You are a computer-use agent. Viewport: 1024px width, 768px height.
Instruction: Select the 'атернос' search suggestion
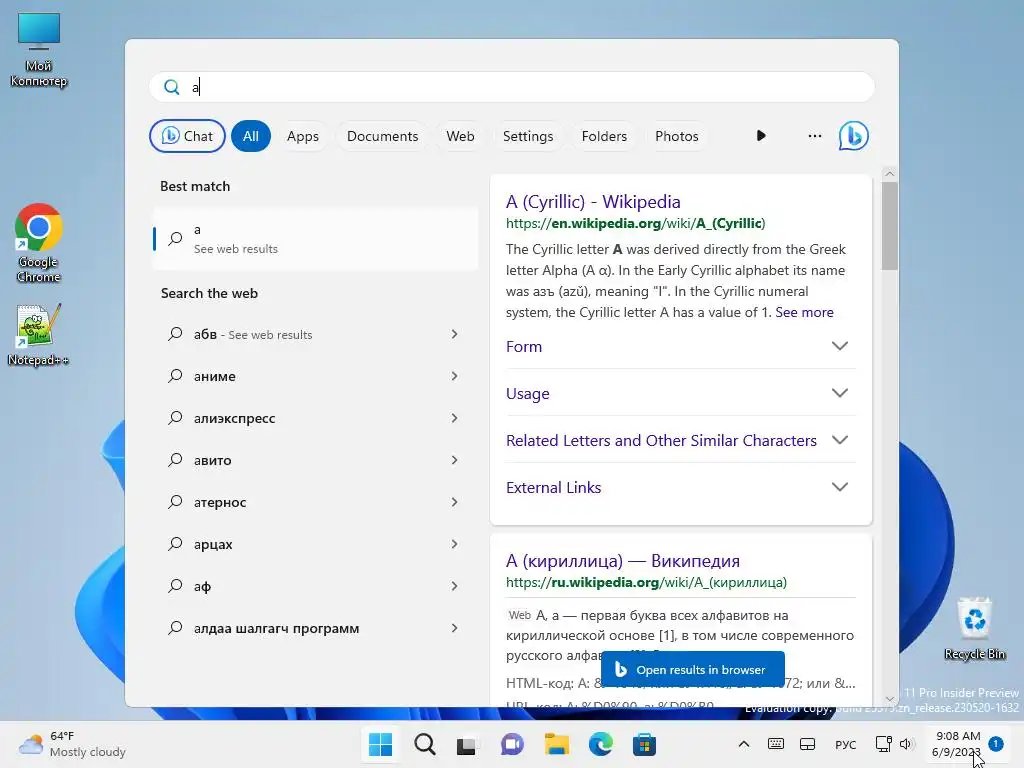pyautogui.click(x=315, y=502)
